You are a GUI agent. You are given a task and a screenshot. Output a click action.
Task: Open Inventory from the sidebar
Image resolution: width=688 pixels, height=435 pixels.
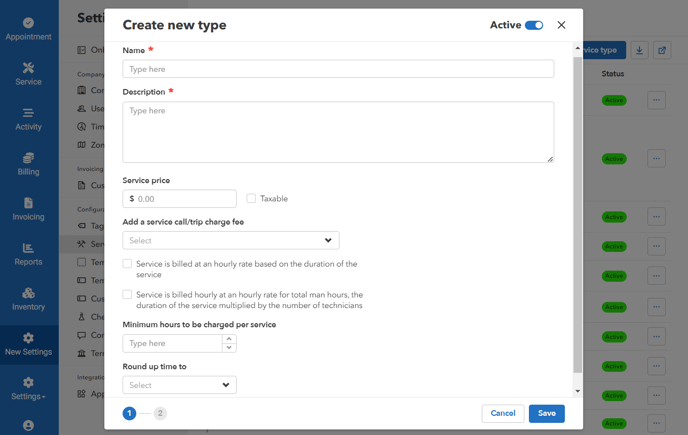28,299
